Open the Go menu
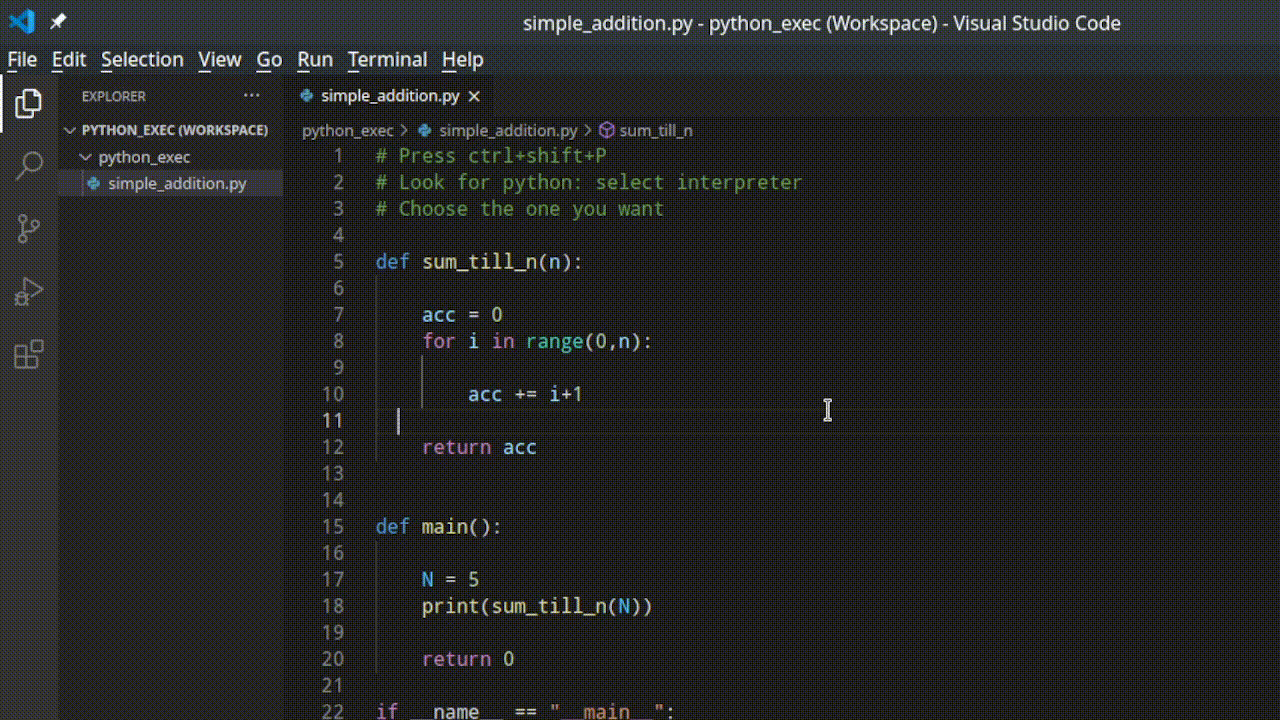 click(269, 59)
